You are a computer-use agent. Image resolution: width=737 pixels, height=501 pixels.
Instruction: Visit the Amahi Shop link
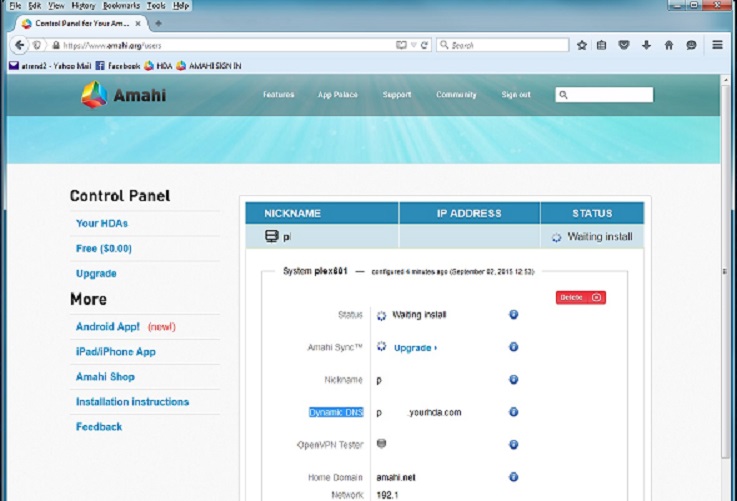tap(105, 376)
